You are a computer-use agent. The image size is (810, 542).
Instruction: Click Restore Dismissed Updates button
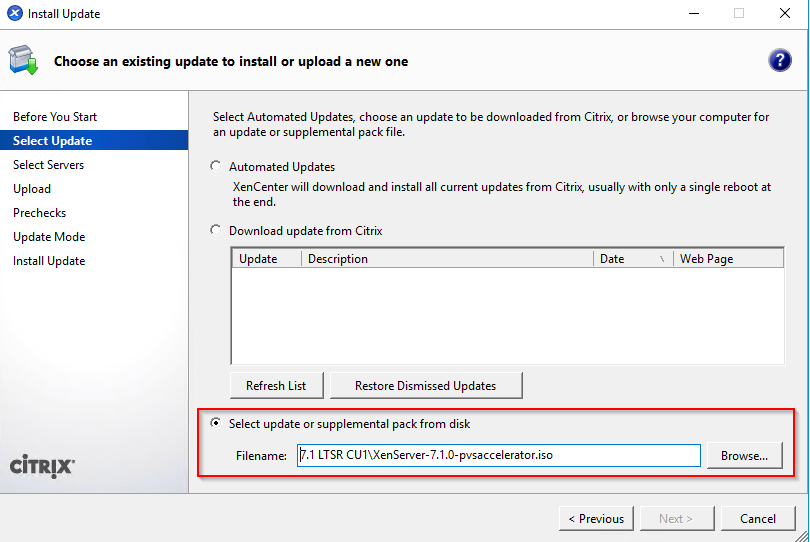click(x=425, y=385)
